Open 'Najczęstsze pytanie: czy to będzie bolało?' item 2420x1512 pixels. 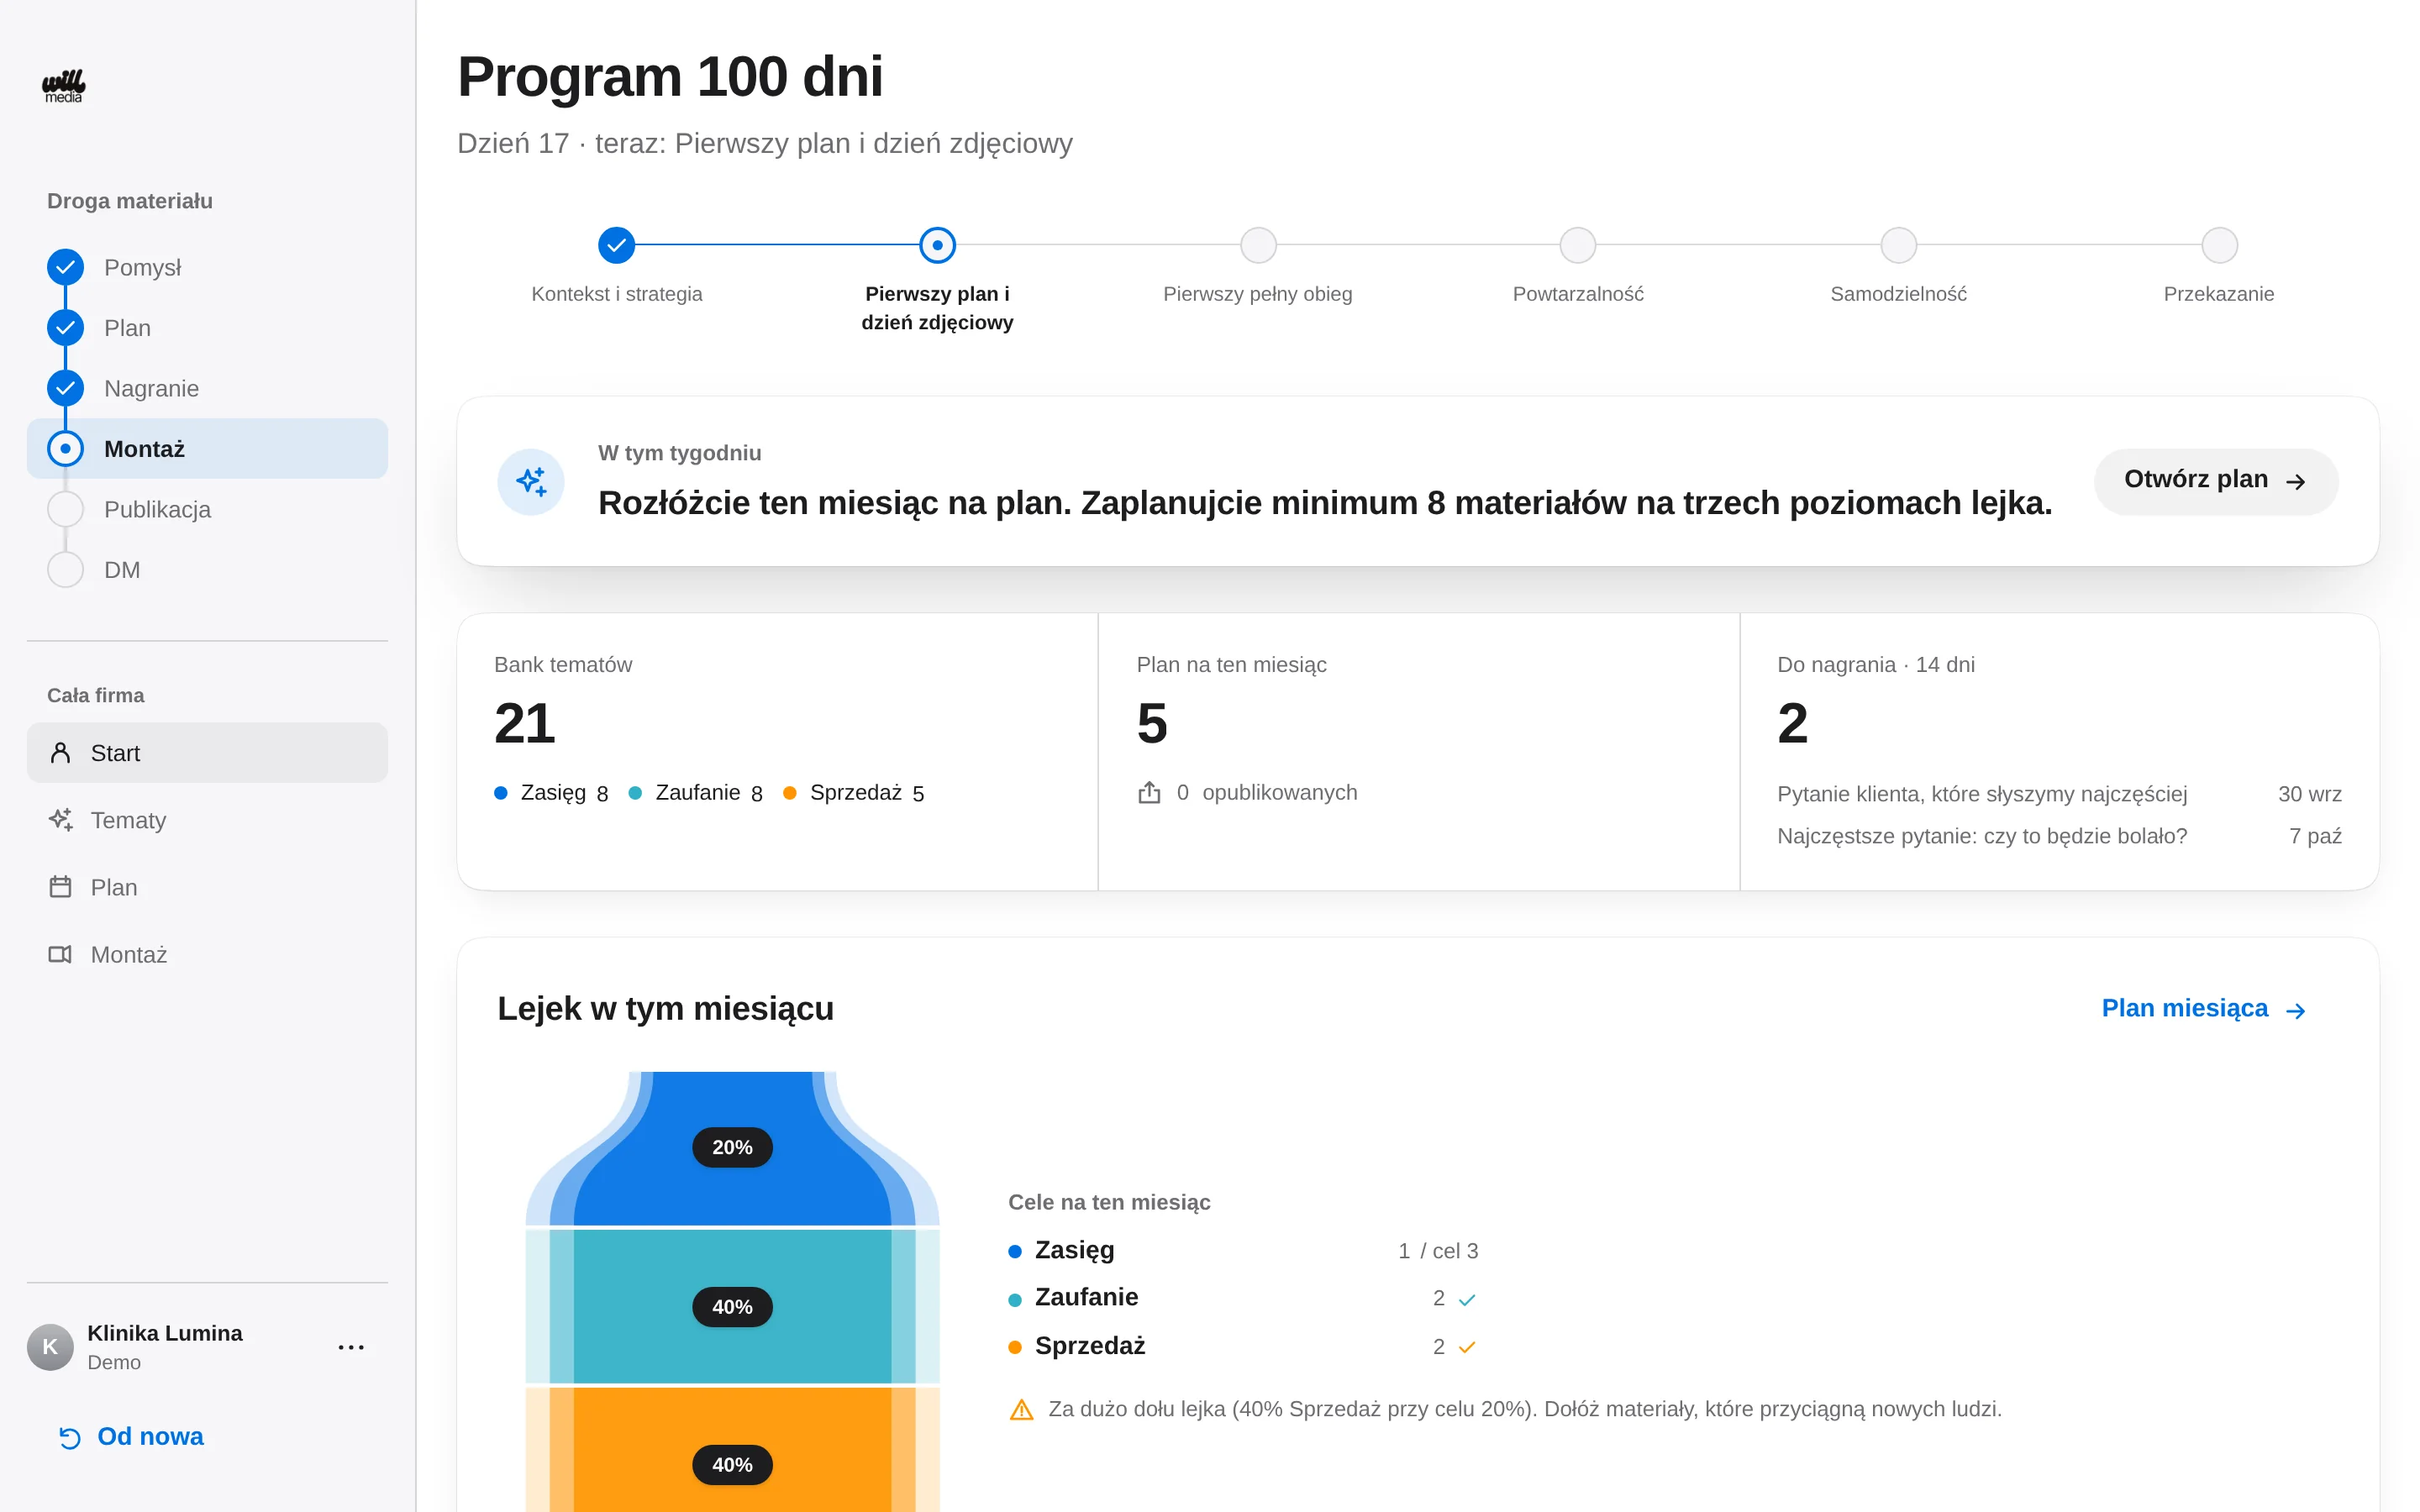pyautogui.click(x=2059, y=836)
